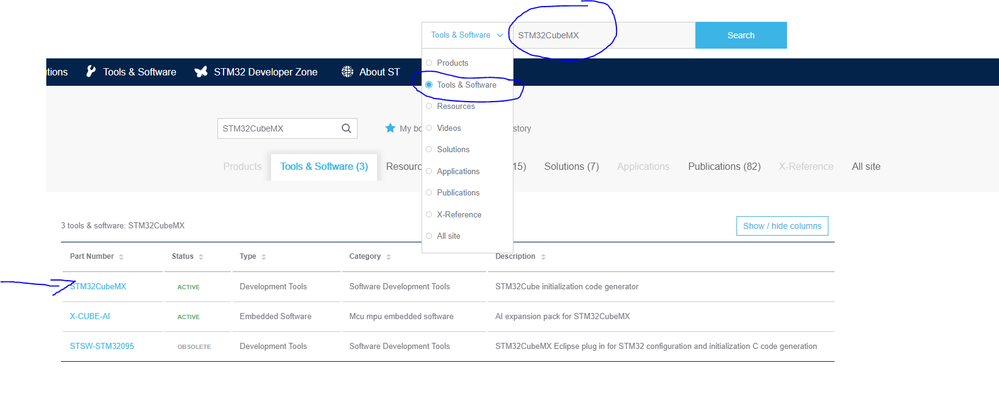Click the globe icon beside About ST

[347, 72]
